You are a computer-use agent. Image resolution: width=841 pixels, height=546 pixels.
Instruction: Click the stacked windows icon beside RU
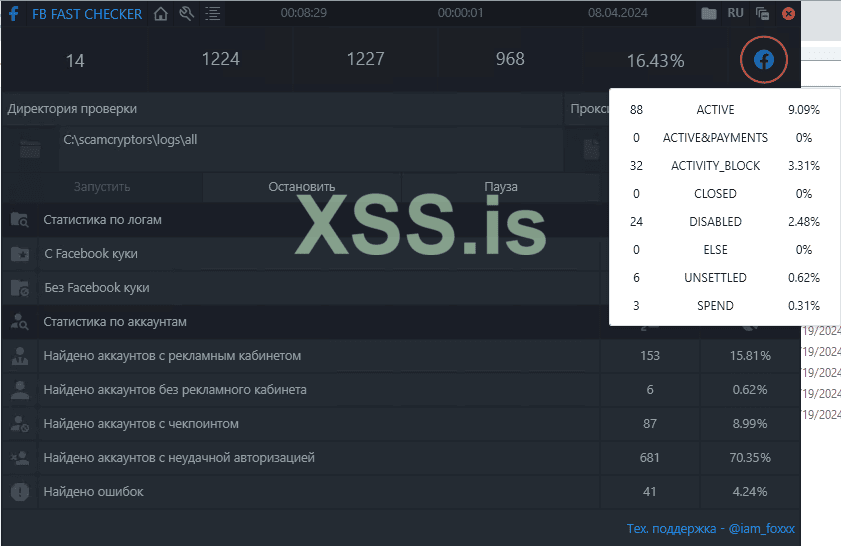pos(763,14)
